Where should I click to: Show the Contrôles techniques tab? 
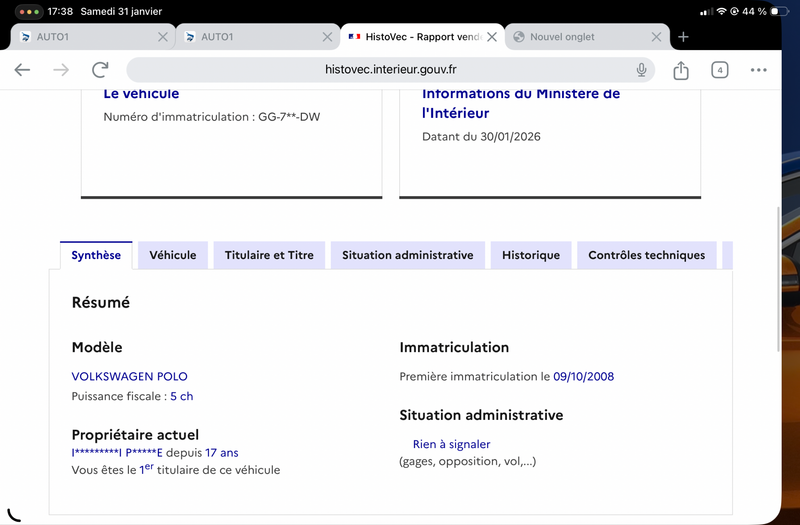point(646,255)
